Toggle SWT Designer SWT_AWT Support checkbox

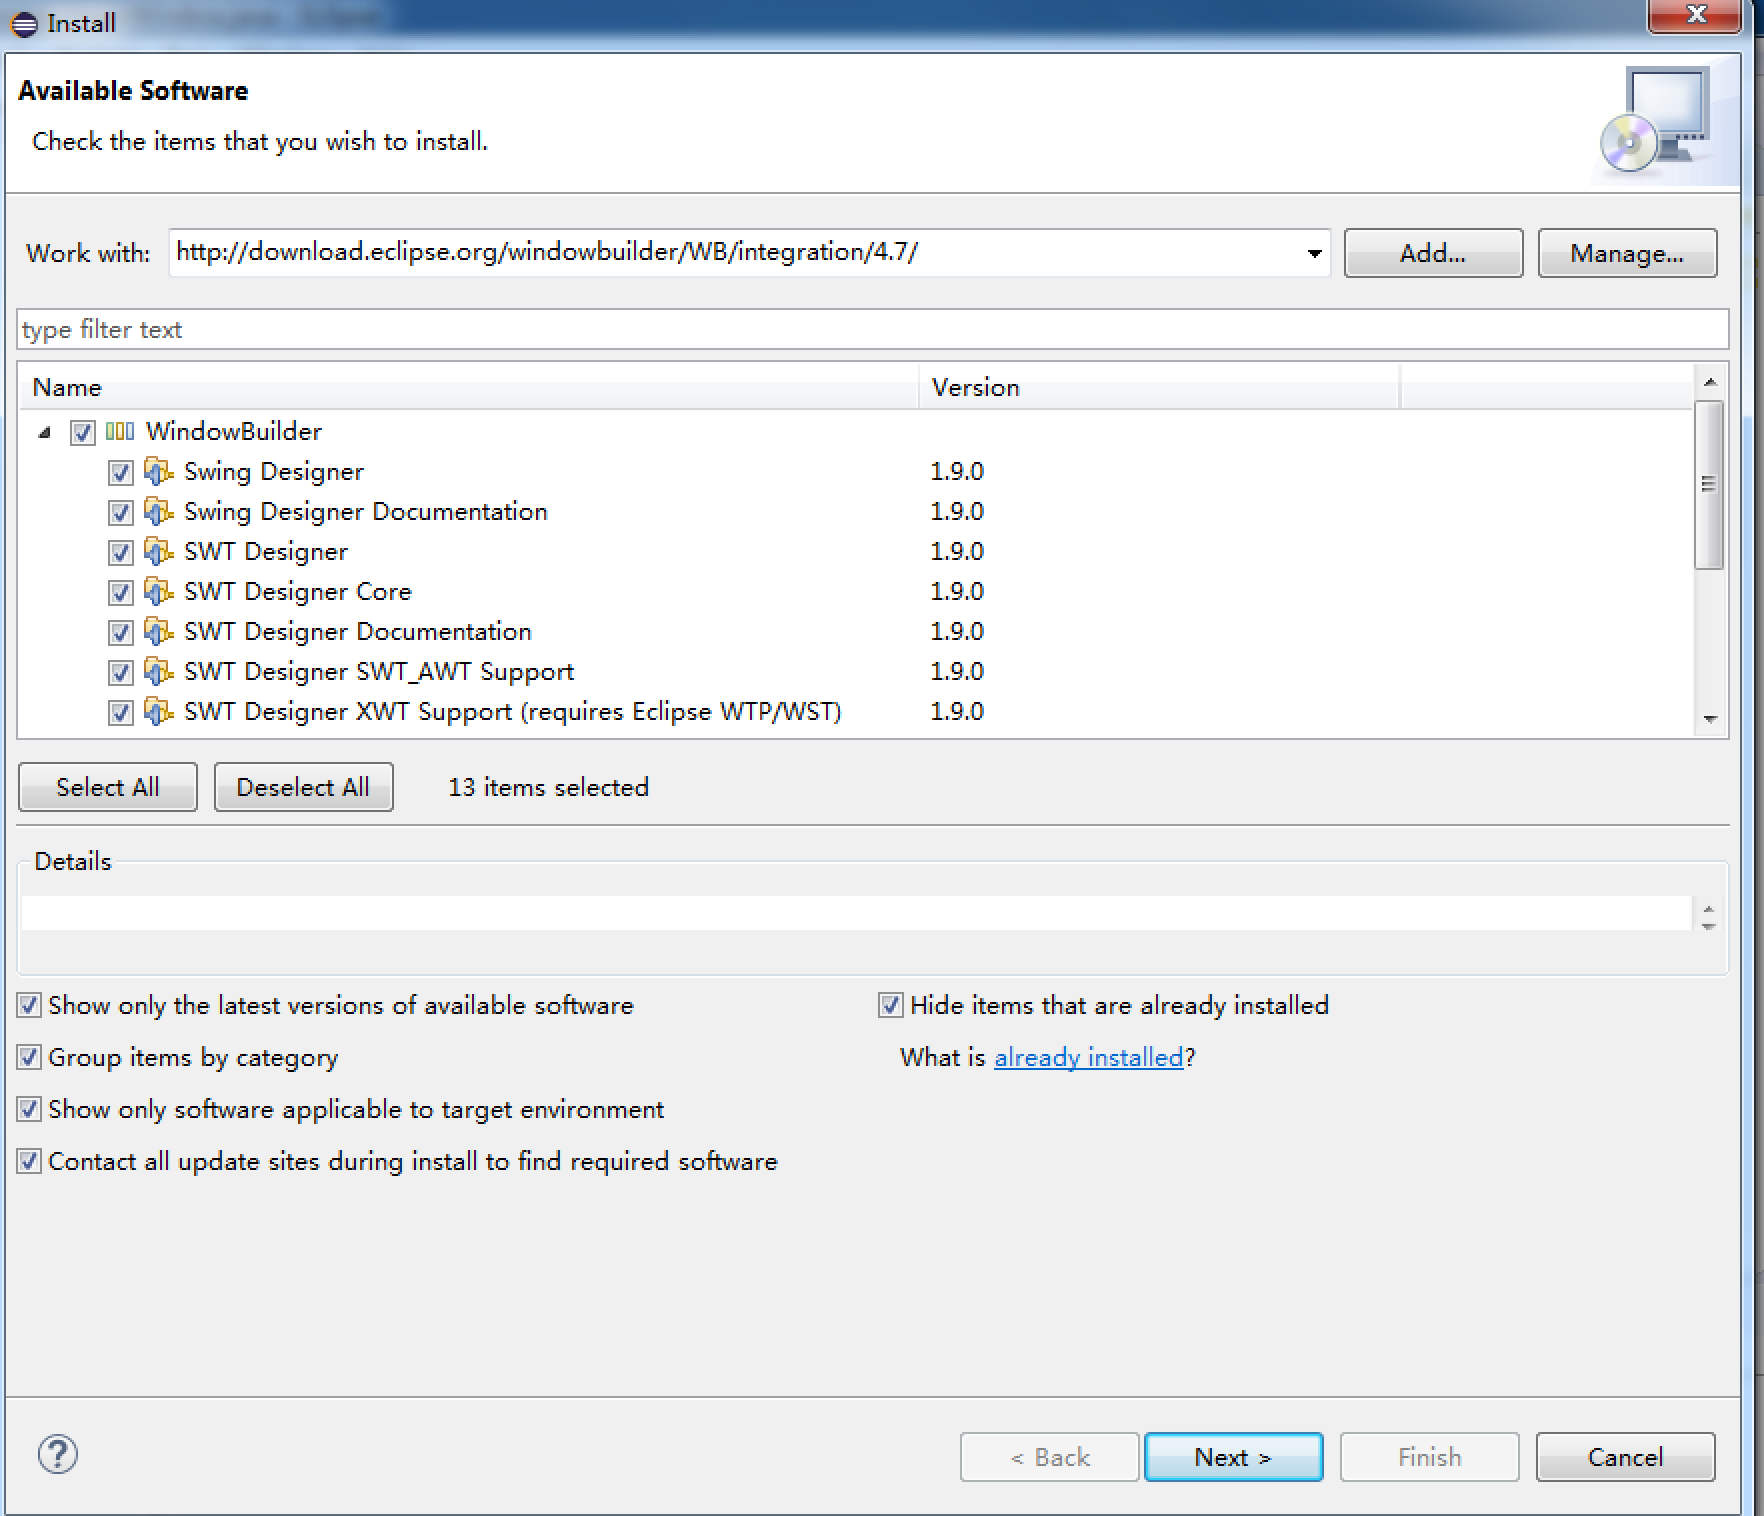coord(120,672)
